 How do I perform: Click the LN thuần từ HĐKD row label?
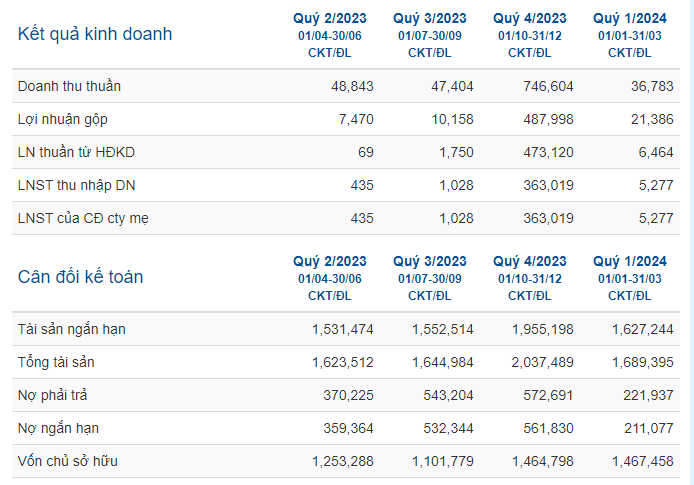click(x=76, y=152)
